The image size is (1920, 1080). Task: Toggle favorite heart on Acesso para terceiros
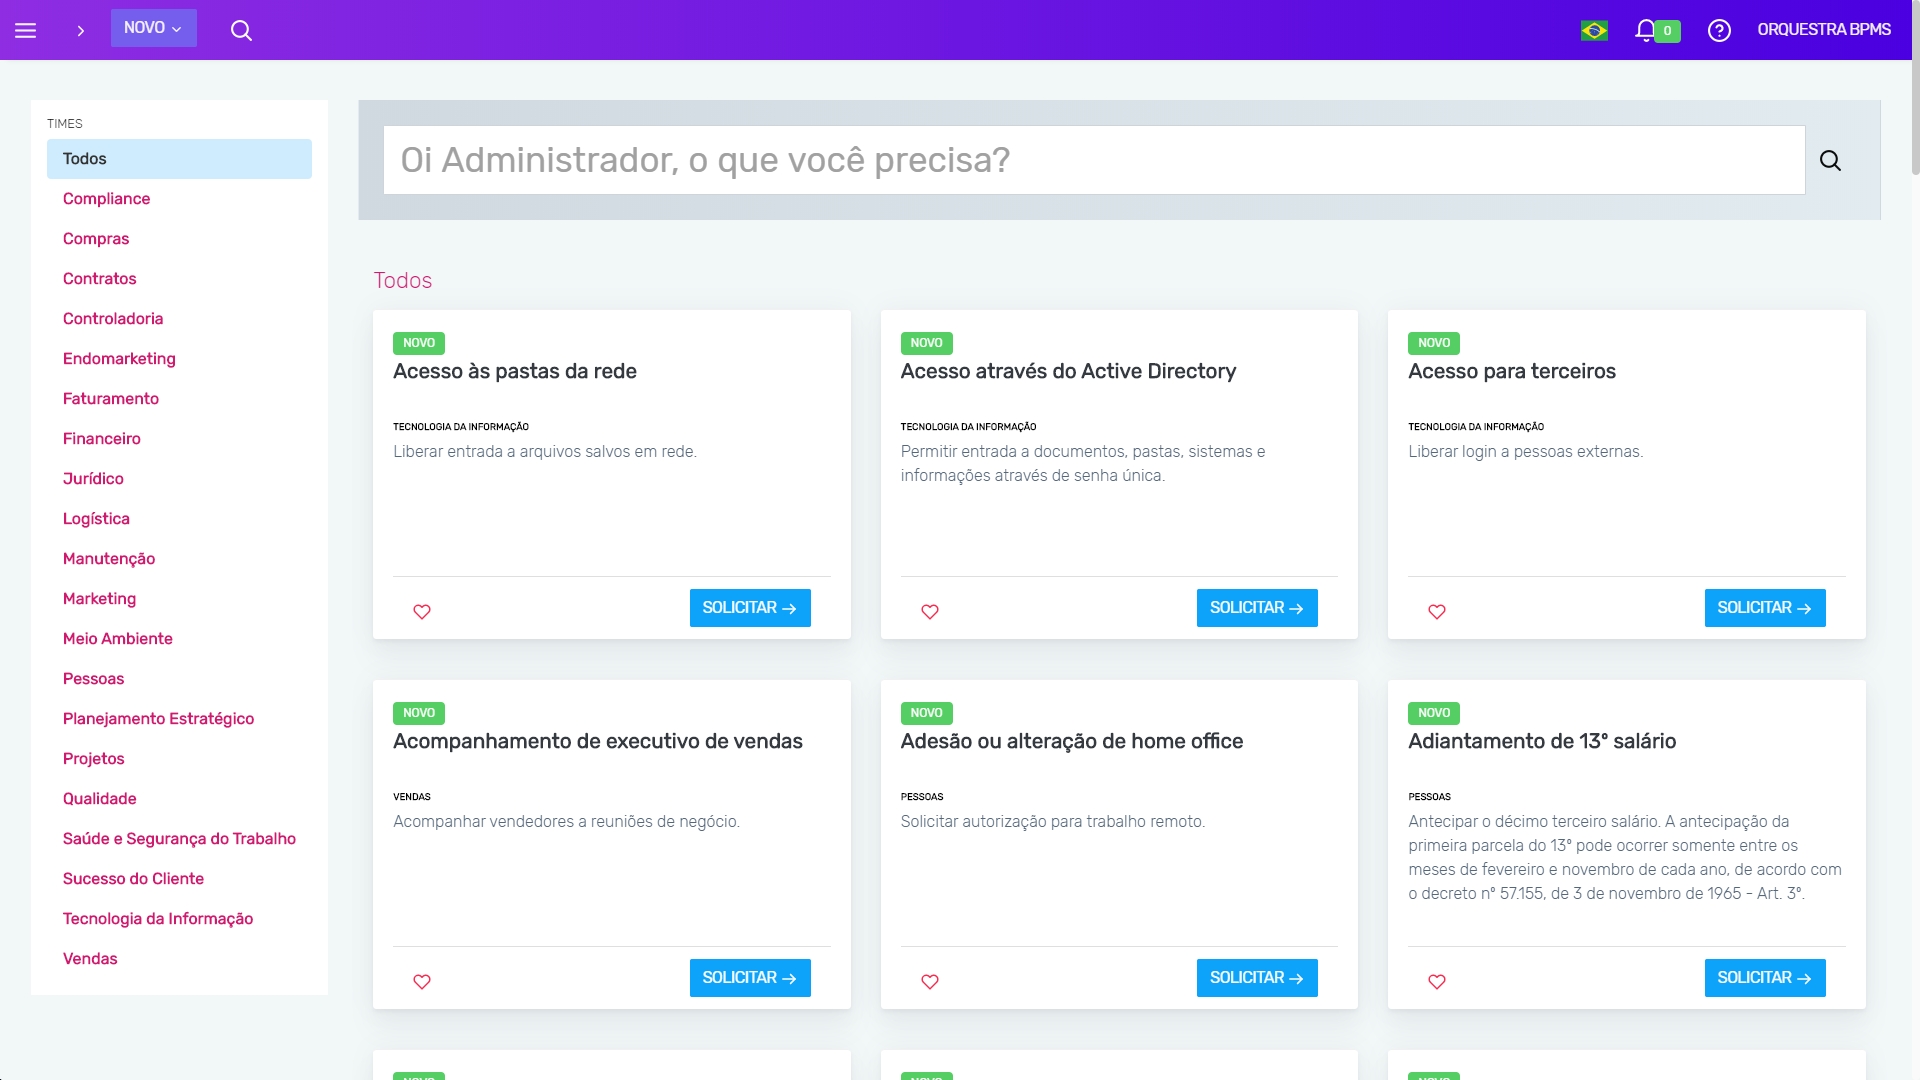(1437, 611)
